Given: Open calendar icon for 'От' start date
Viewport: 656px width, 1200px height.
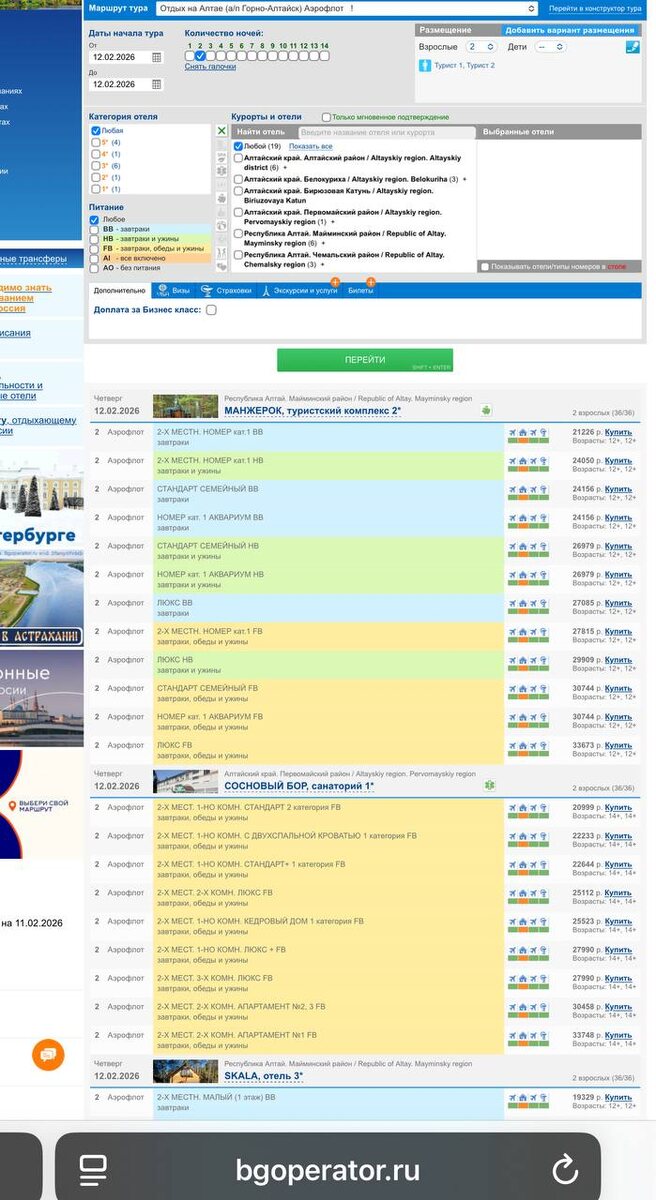Looking at the screenshot, I should pyautogui.click(x=156, y=58).
